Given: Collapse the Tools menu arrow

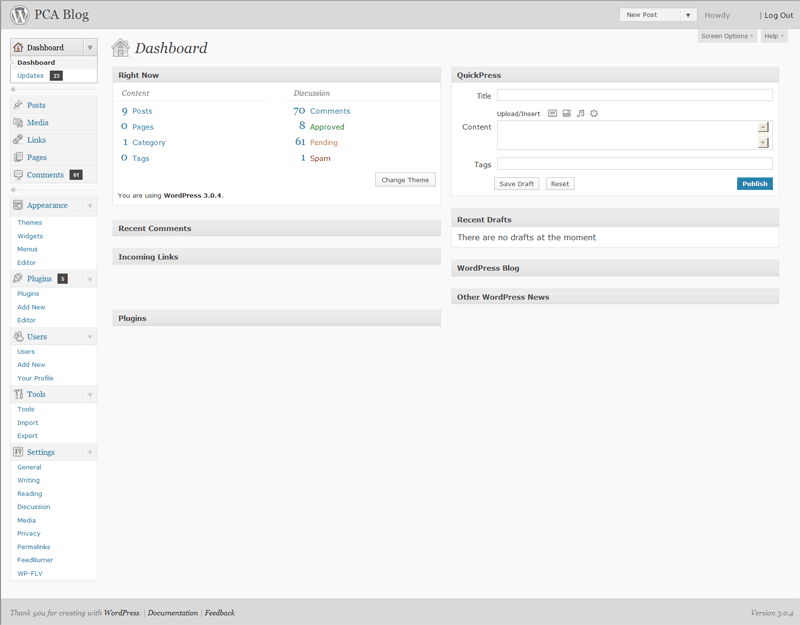Looking at the screenshot, I should pos(90,394).
